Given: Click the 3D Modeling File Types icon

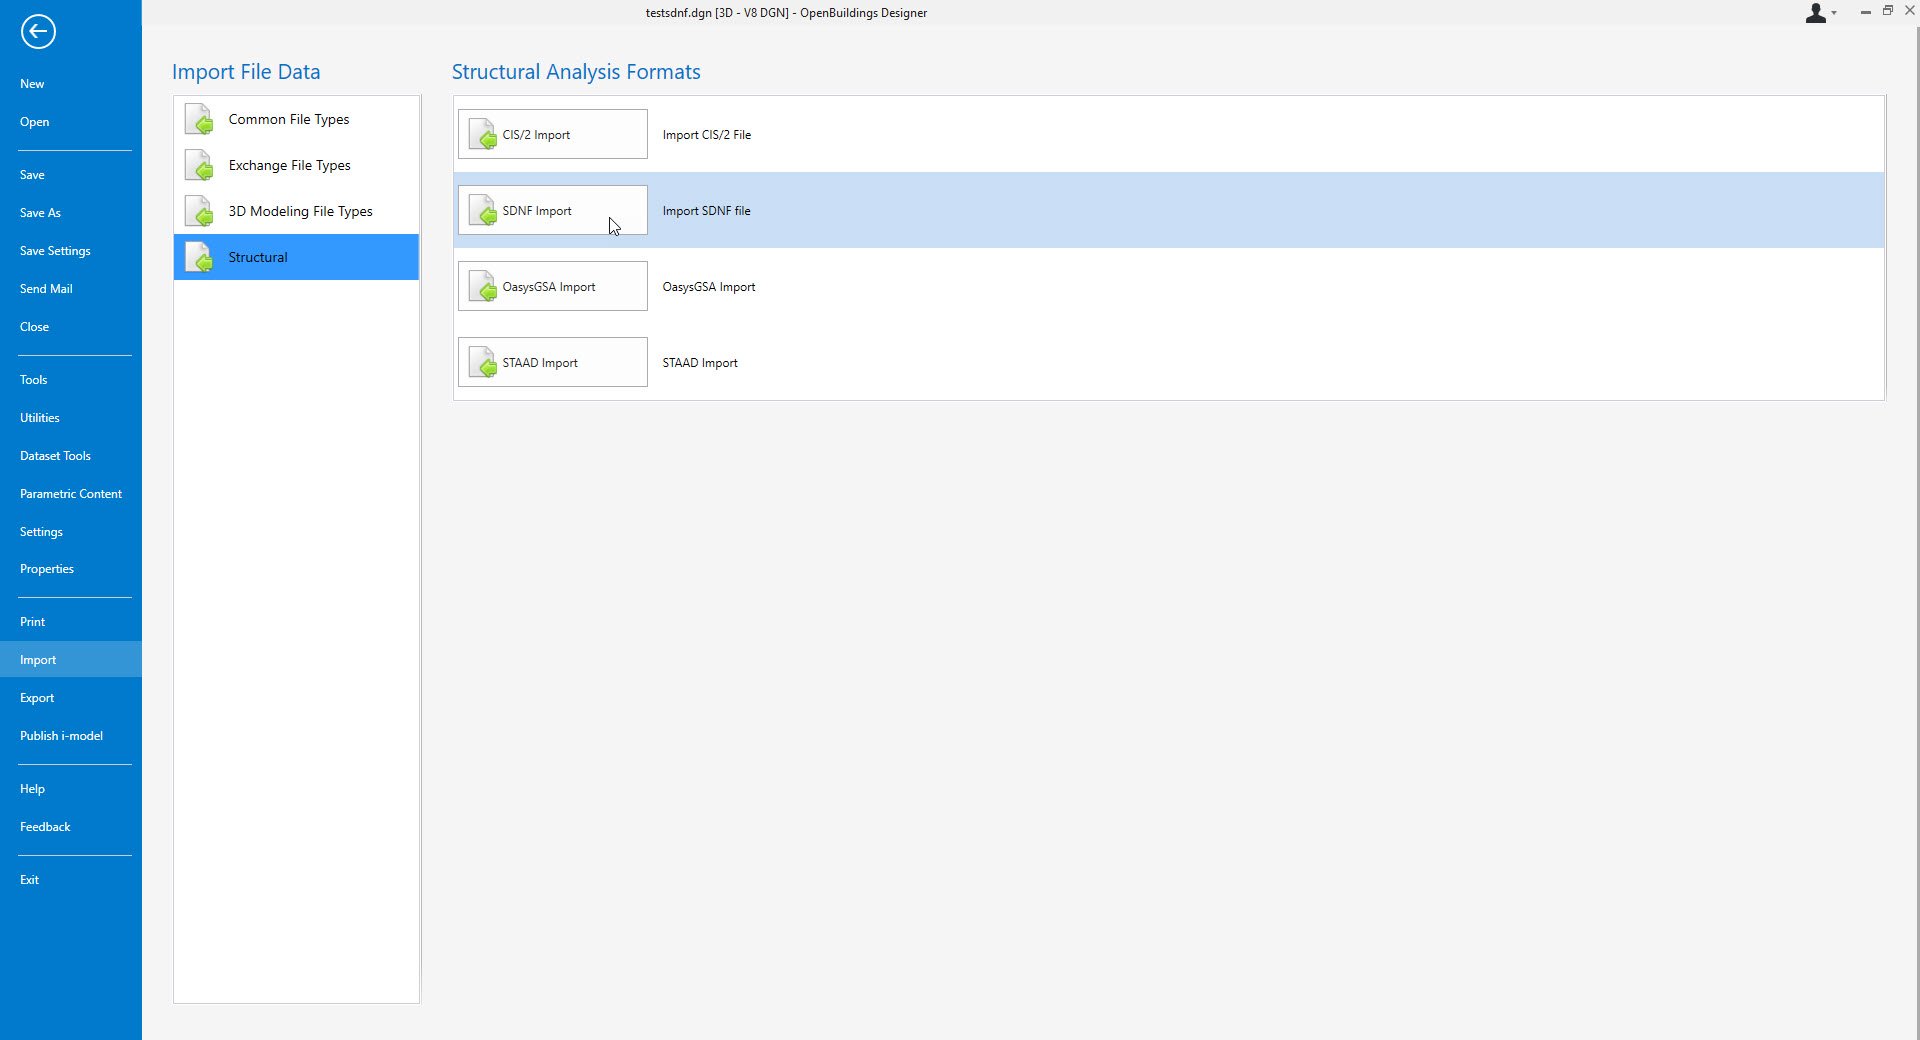Looking at the screenshot, I should (x=199, y=211).
